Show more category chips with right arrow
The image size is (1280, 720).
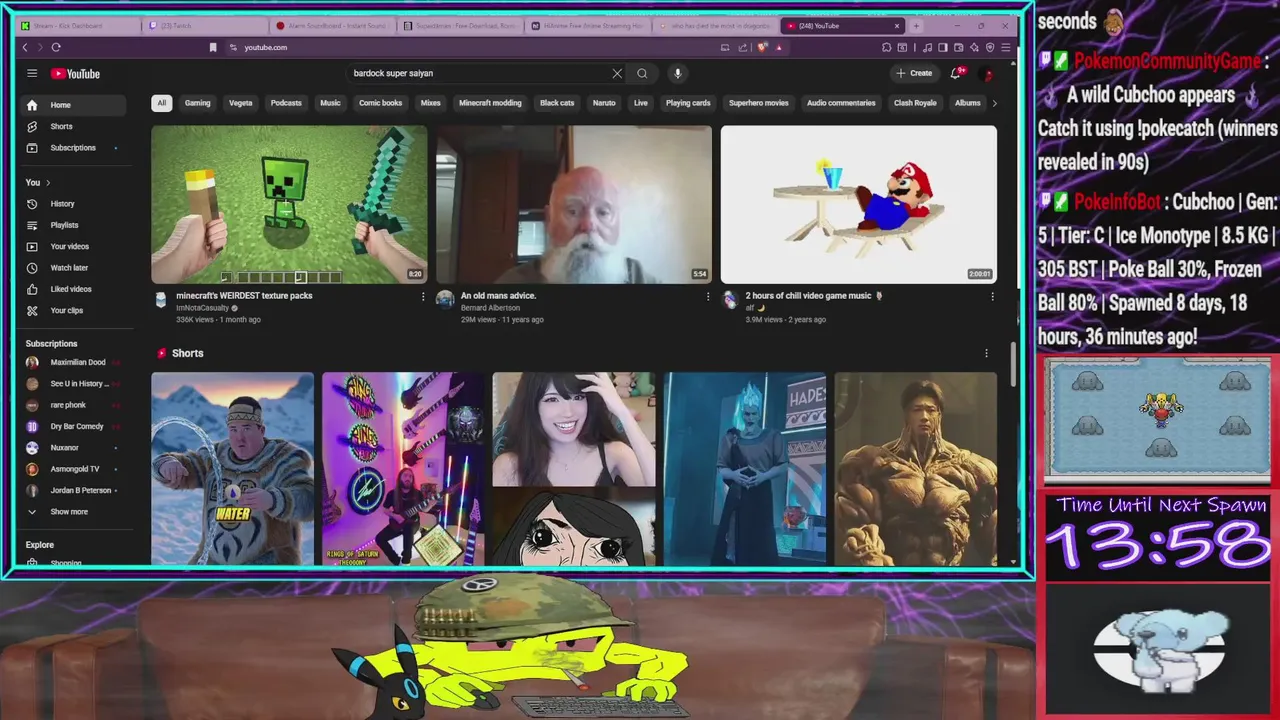(994, 103)
